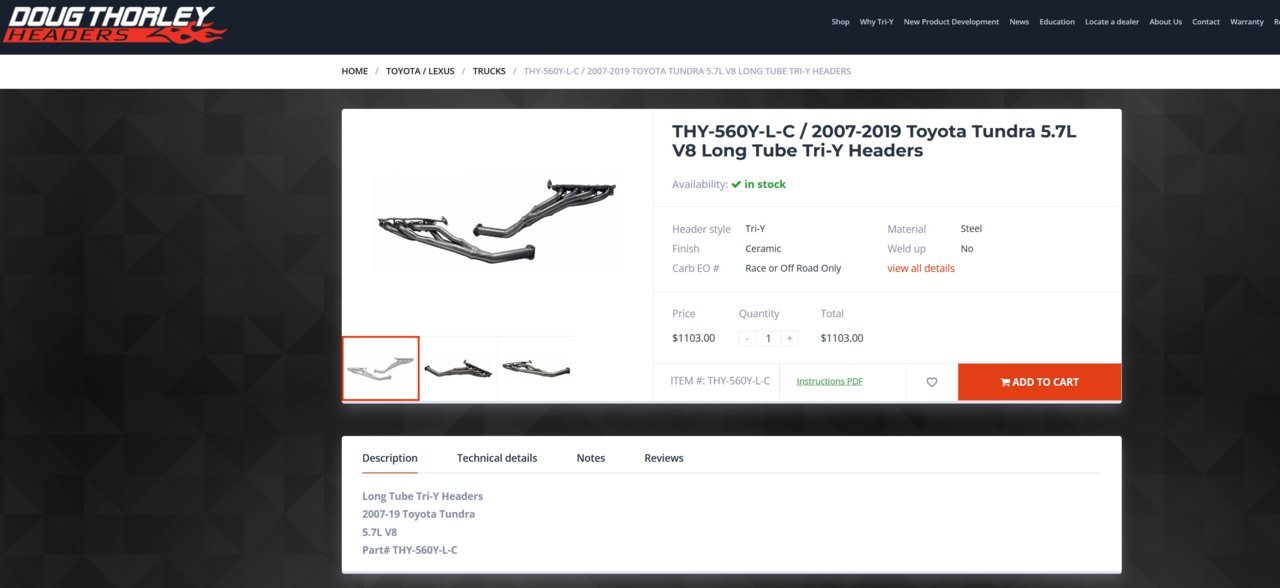This screenshot has width=1280, height=588.
Task: Open the Why Tri-Y page
Action: (x=876, y=22)
